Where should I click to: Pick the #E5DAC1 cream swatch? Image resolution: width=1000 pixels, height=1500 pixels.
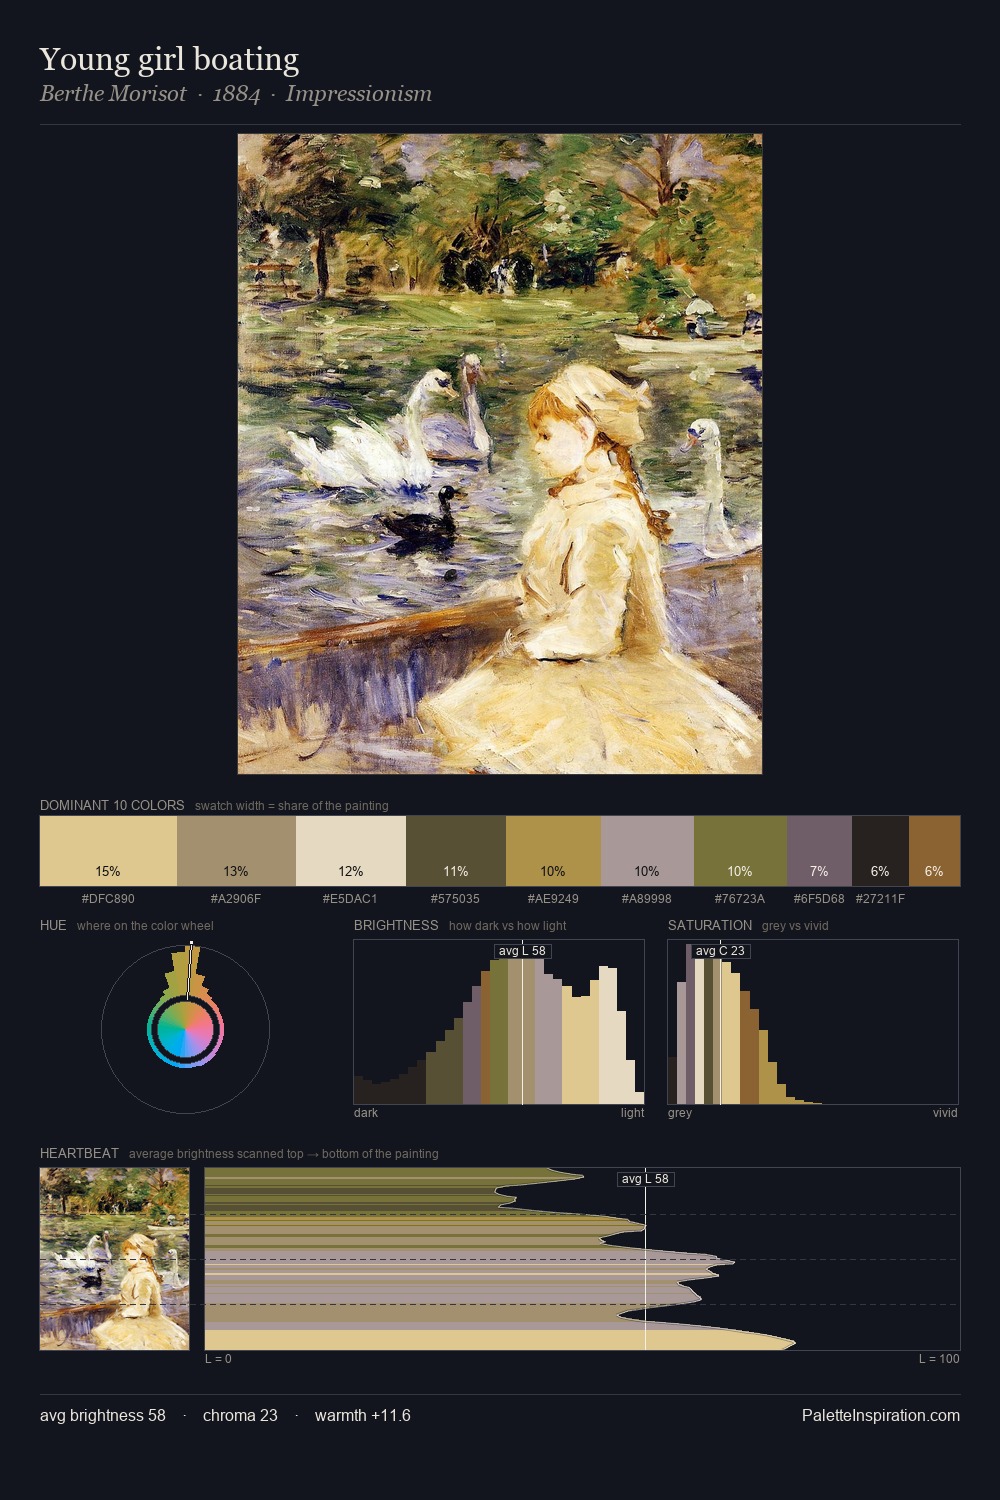click(x=351, y=851)
